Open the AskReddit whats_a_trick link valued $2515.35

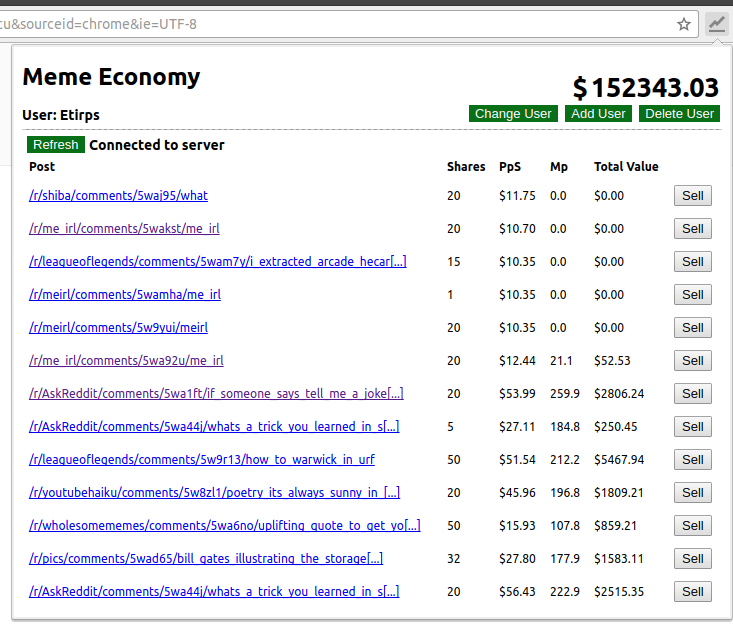pyautogui.click(x=214, y=591)
